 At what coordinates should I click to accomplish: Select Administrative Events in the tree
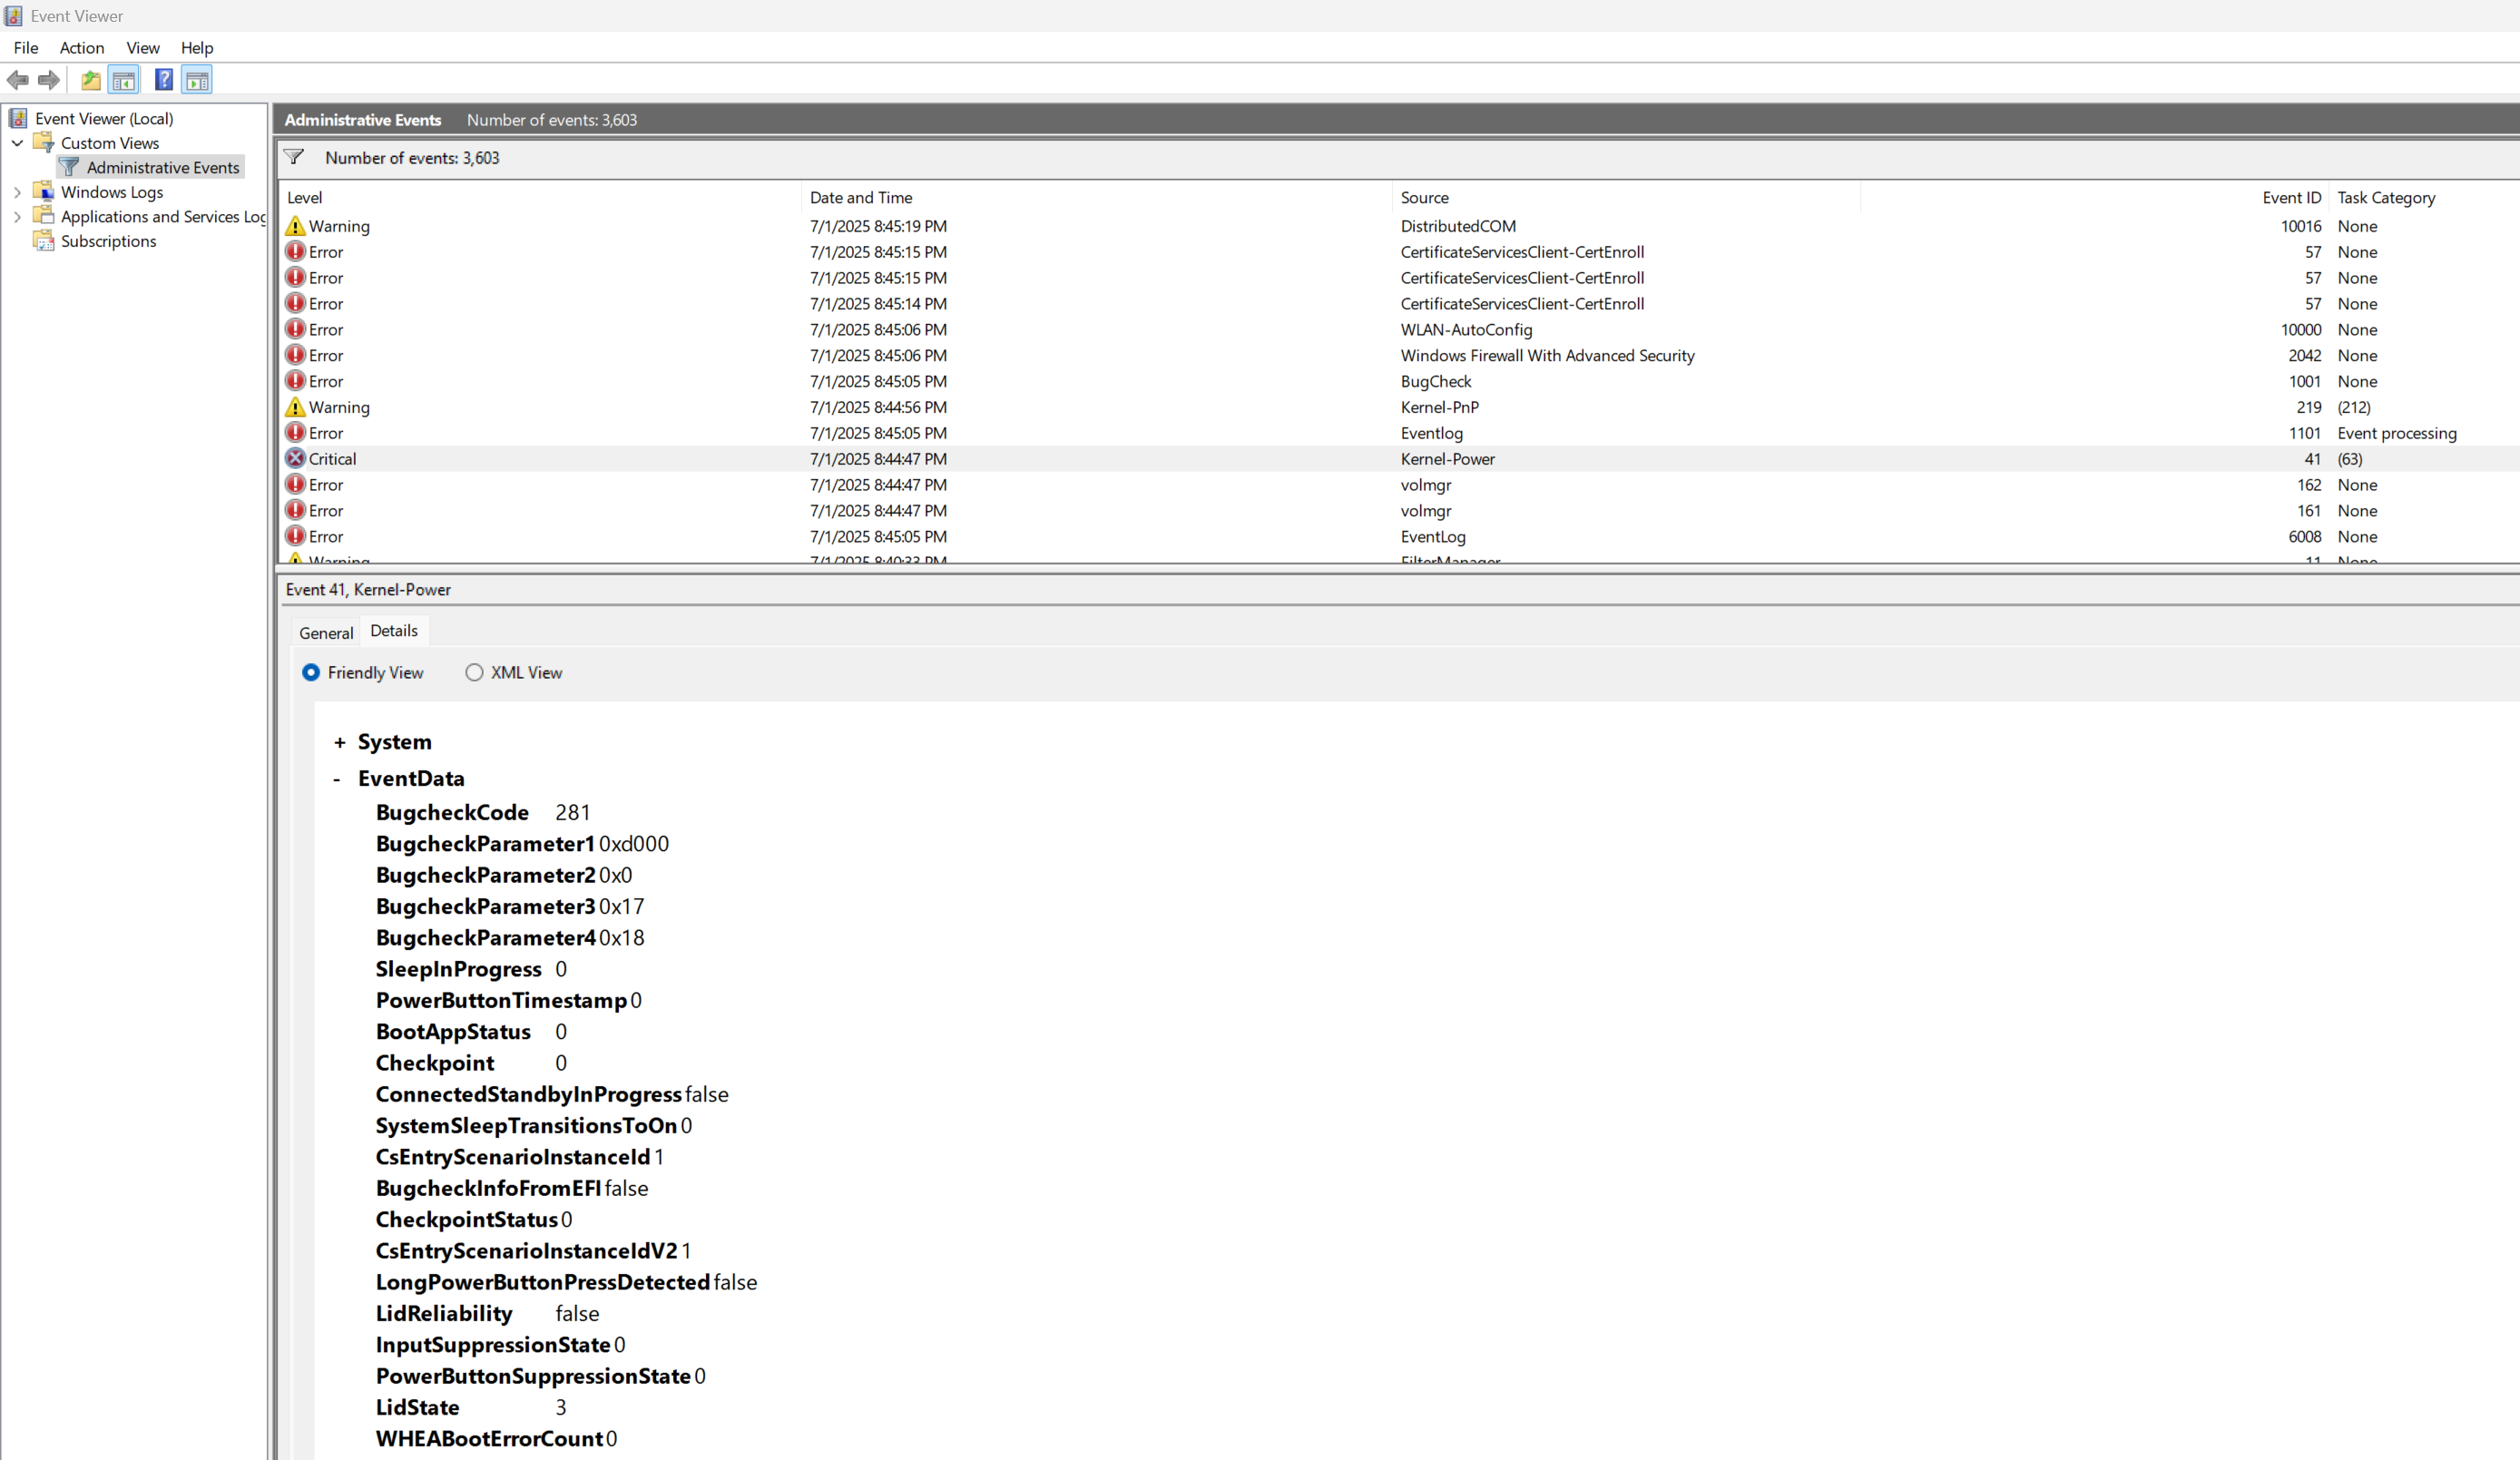[163, 167]
